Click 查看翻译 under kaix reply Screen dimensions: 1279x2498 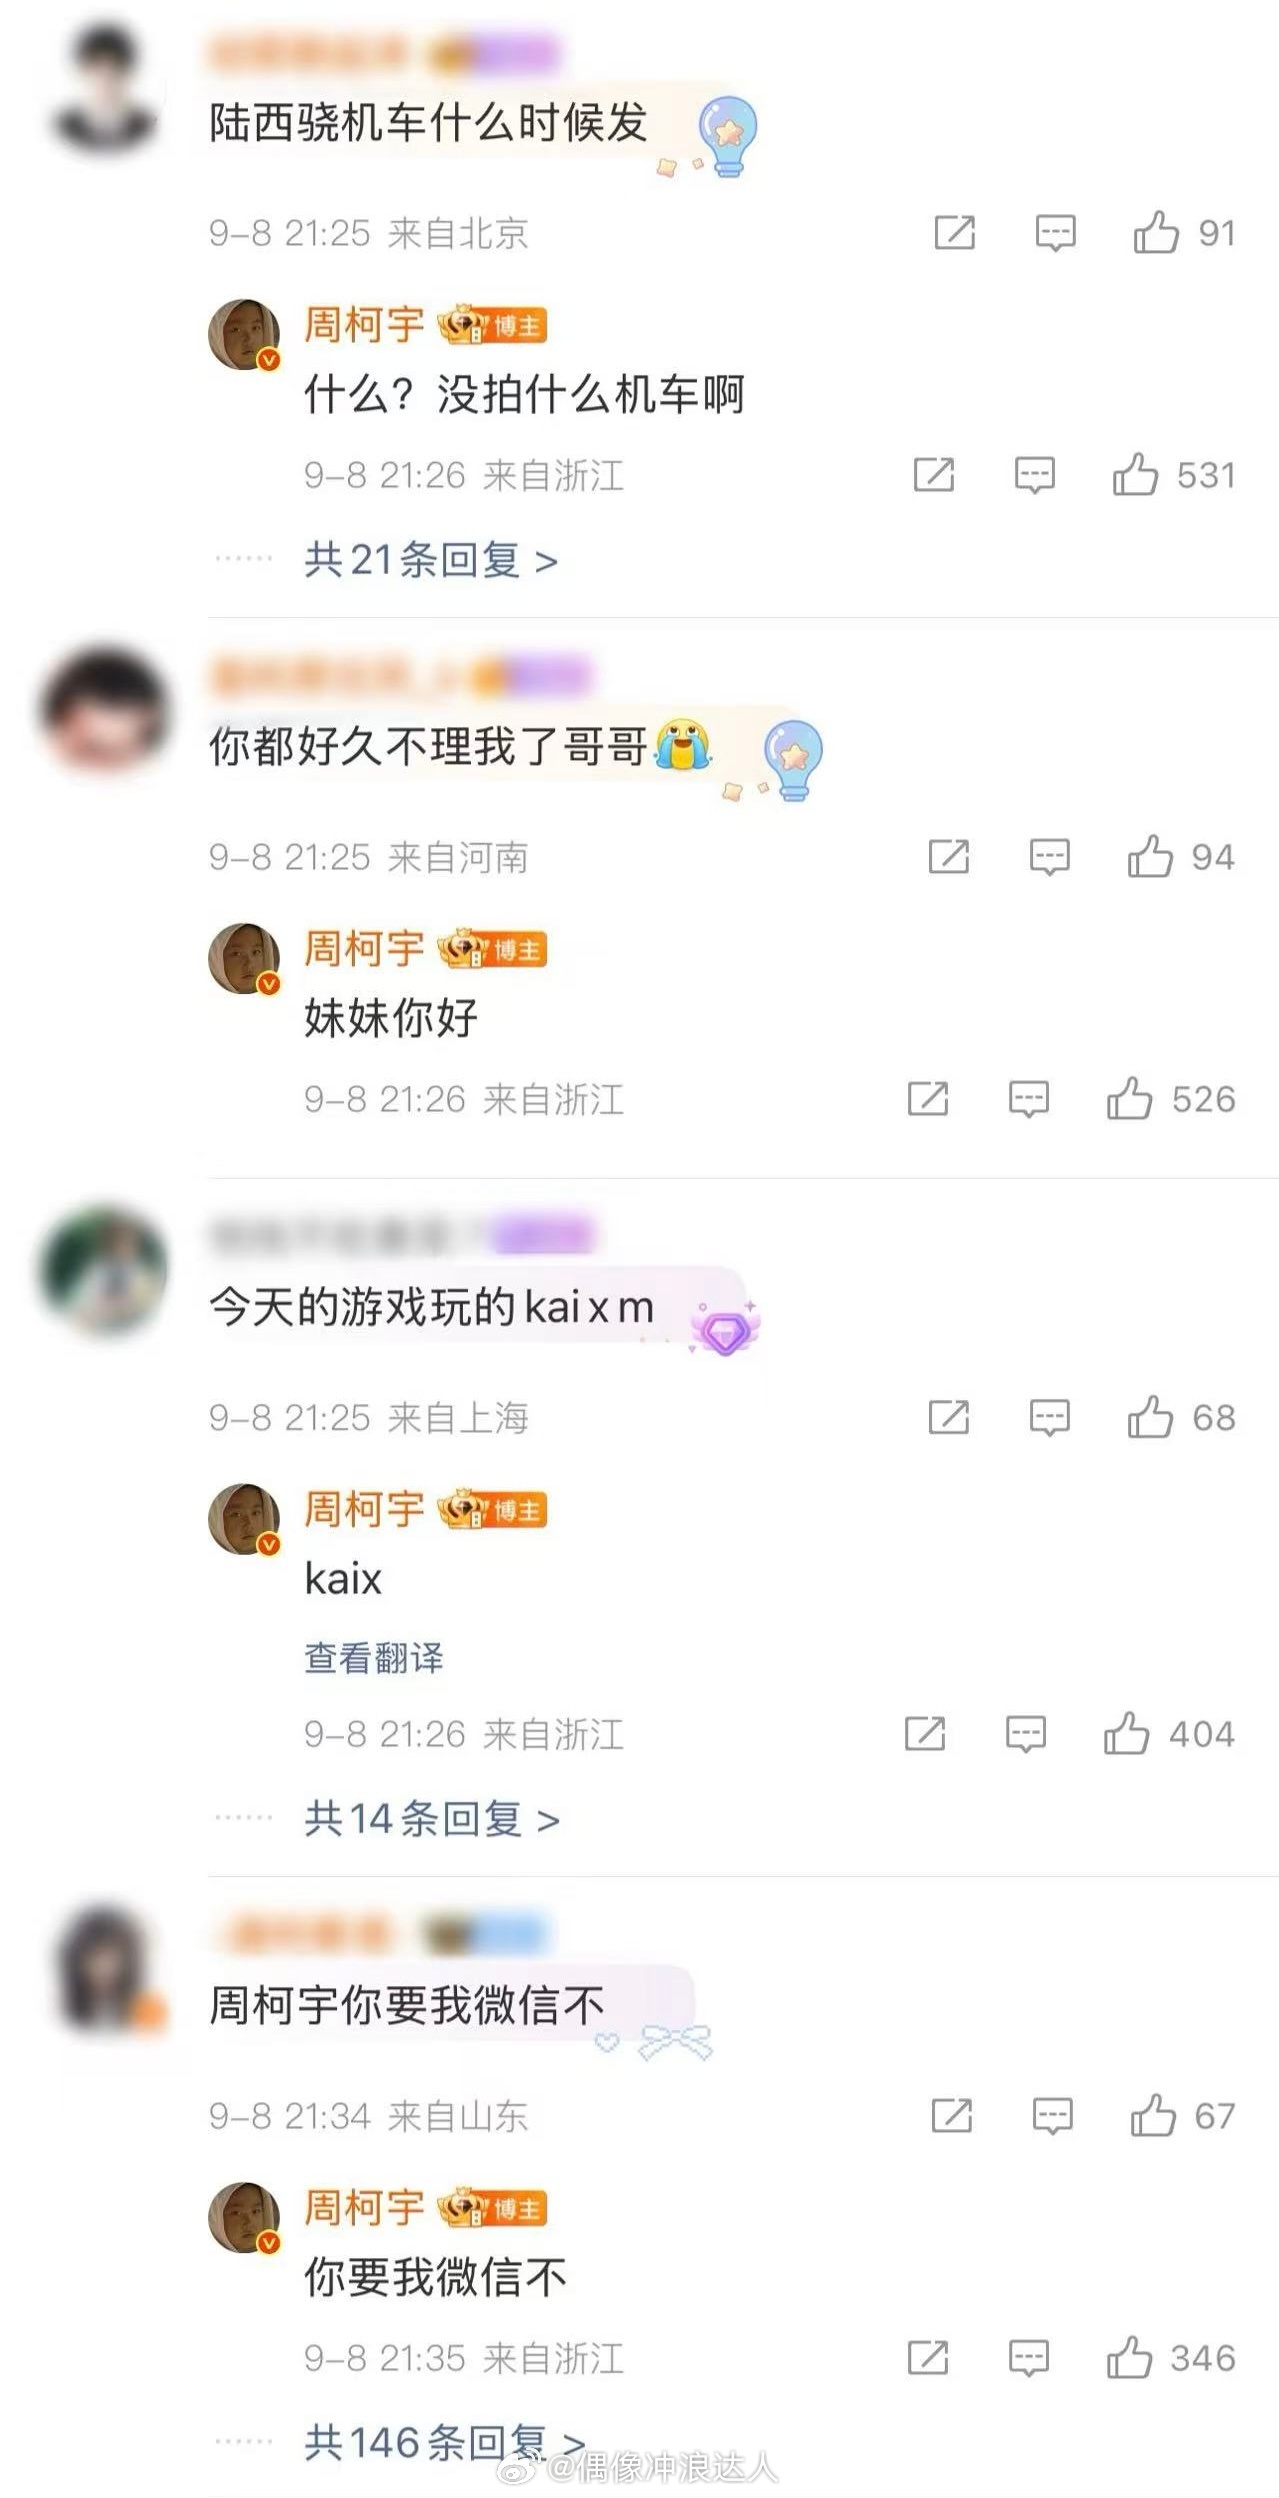tap(374, 1657)
